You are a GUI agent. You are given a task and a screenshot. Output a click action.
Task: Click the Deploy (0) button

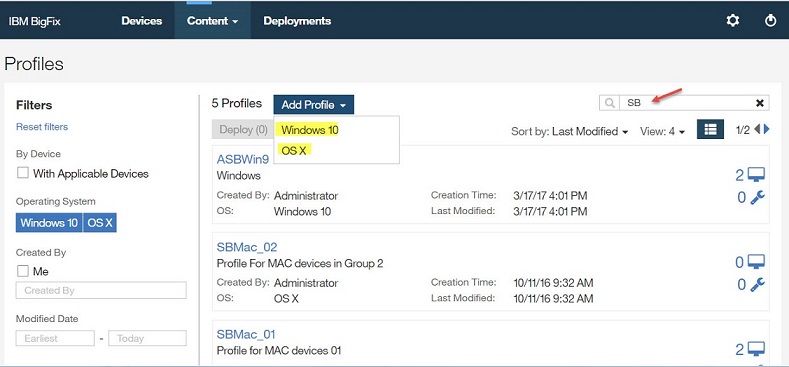[243, 129]
